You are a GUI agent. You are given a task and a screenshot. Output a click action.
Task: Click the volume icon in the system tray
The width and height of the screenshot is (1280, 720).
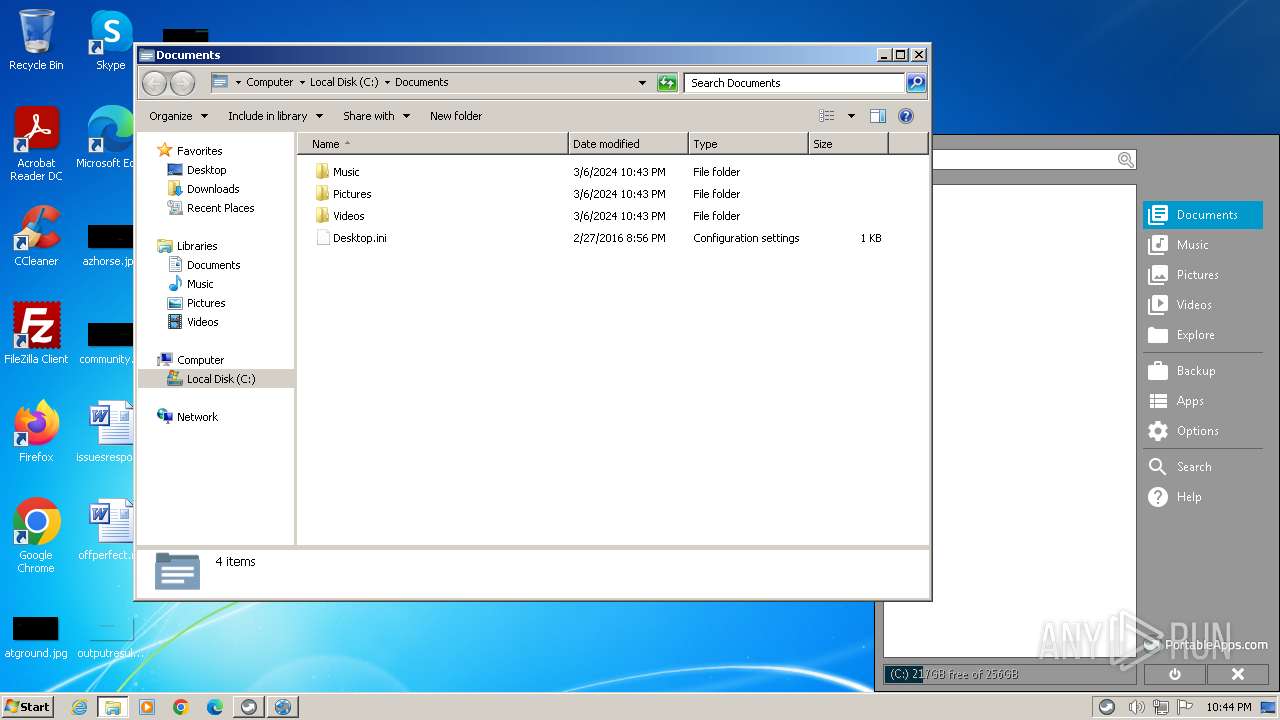(x=1136, y=707)
